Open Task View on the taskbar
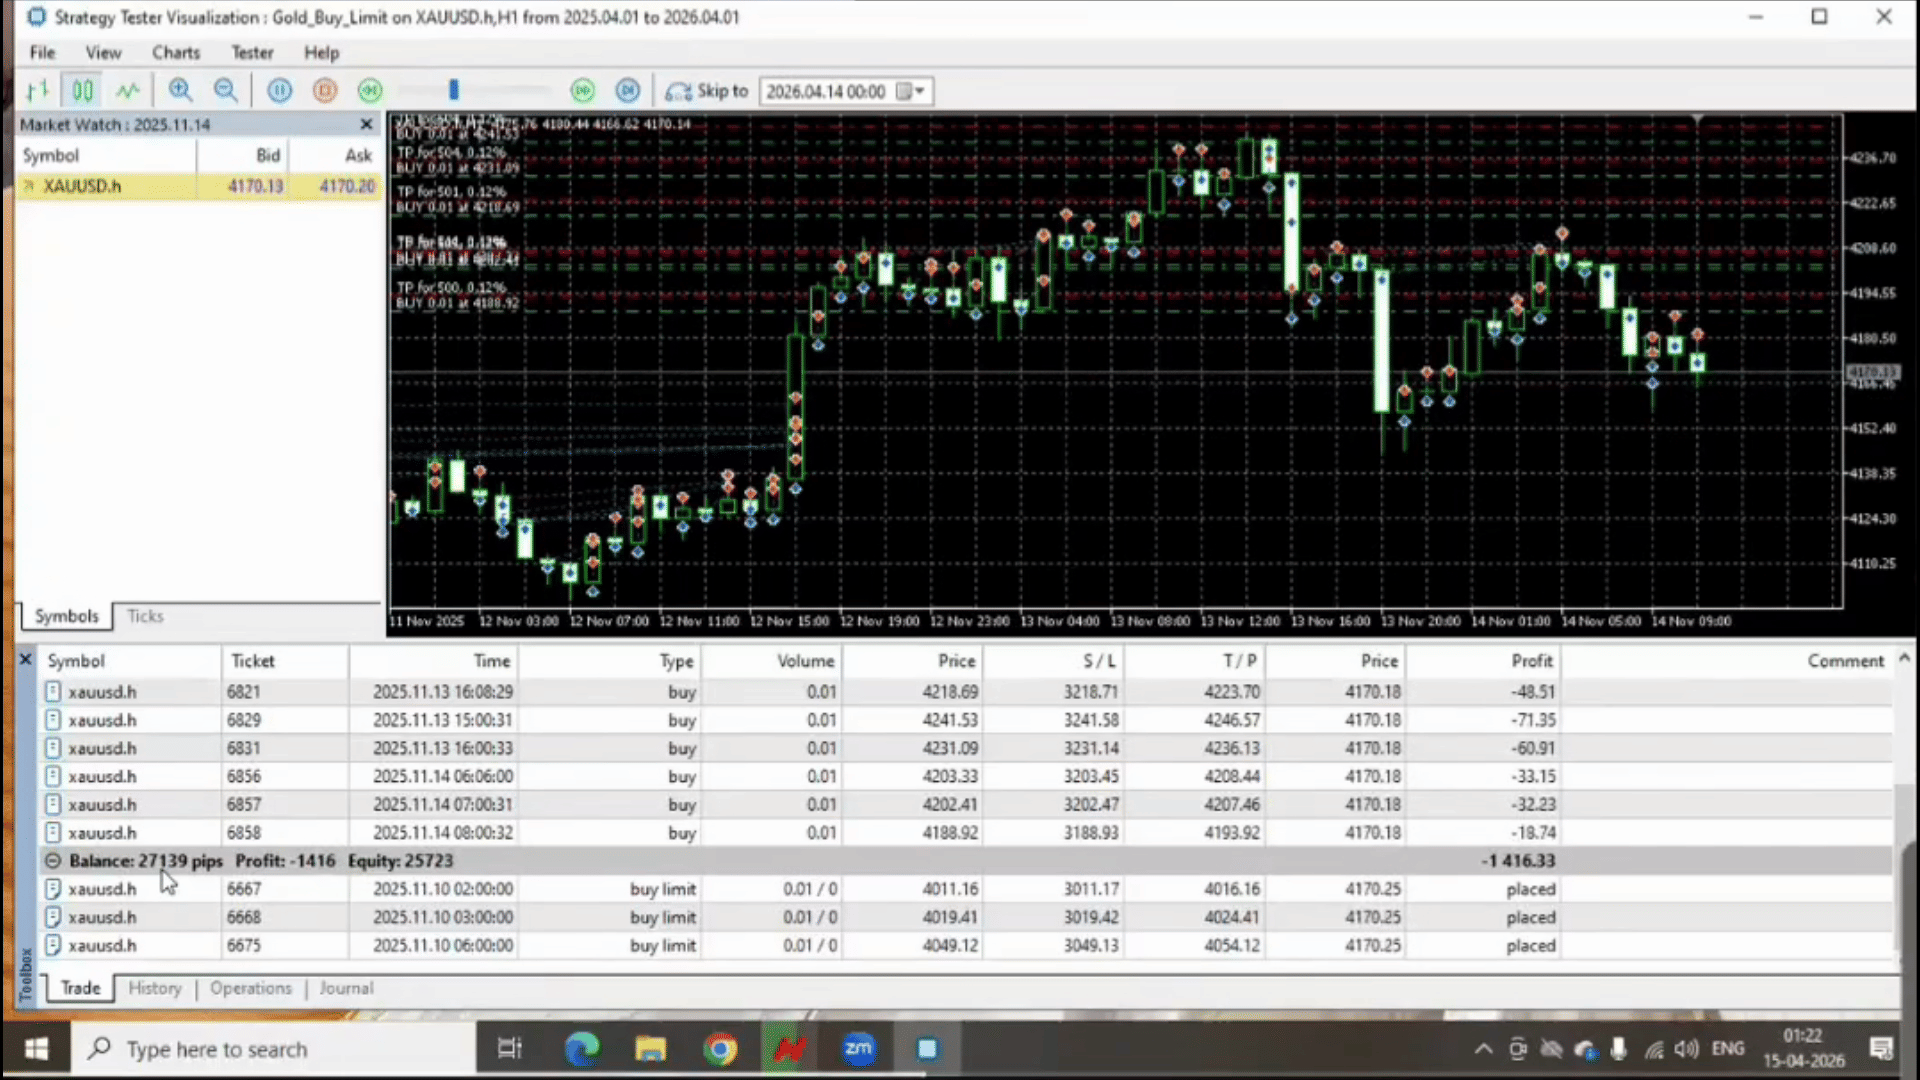Screen dimensions: 1920x1080 [x=510, y=1049]
